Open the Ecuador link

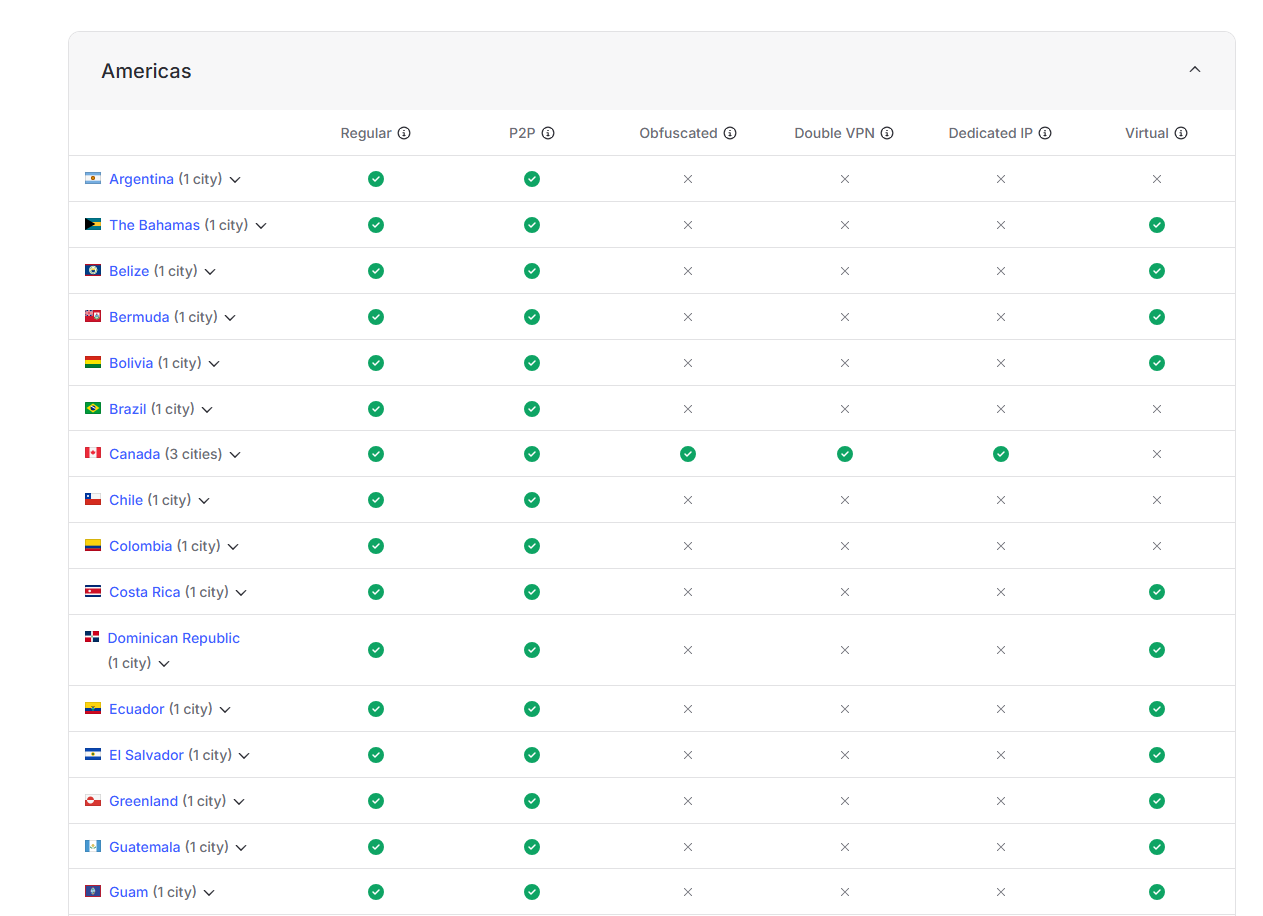click(136, 709)
